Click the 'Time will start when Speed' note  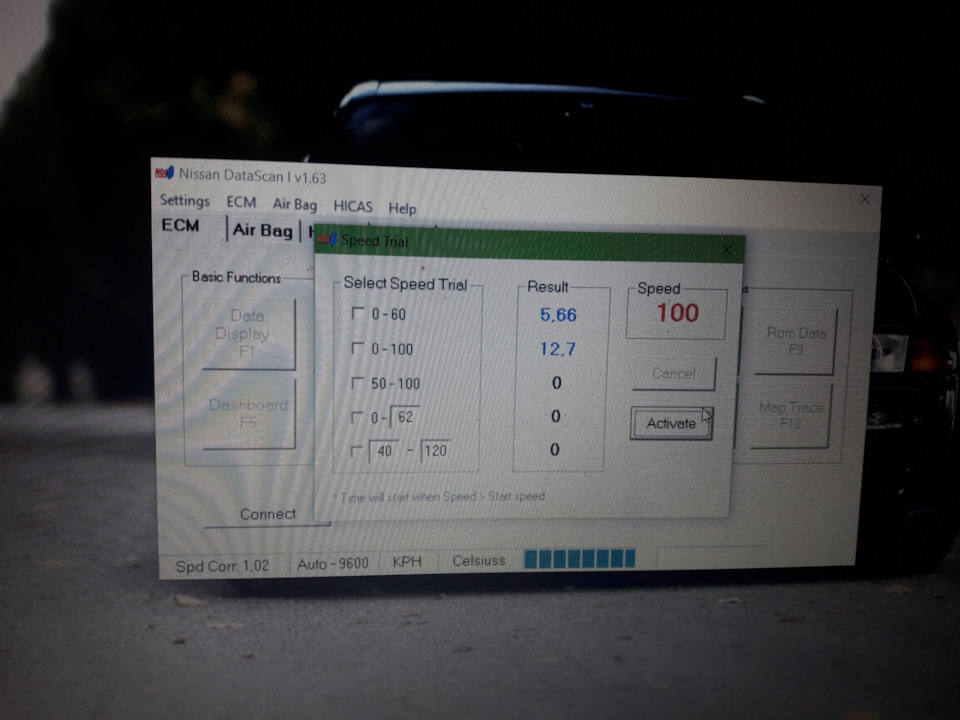coord(439,497)
